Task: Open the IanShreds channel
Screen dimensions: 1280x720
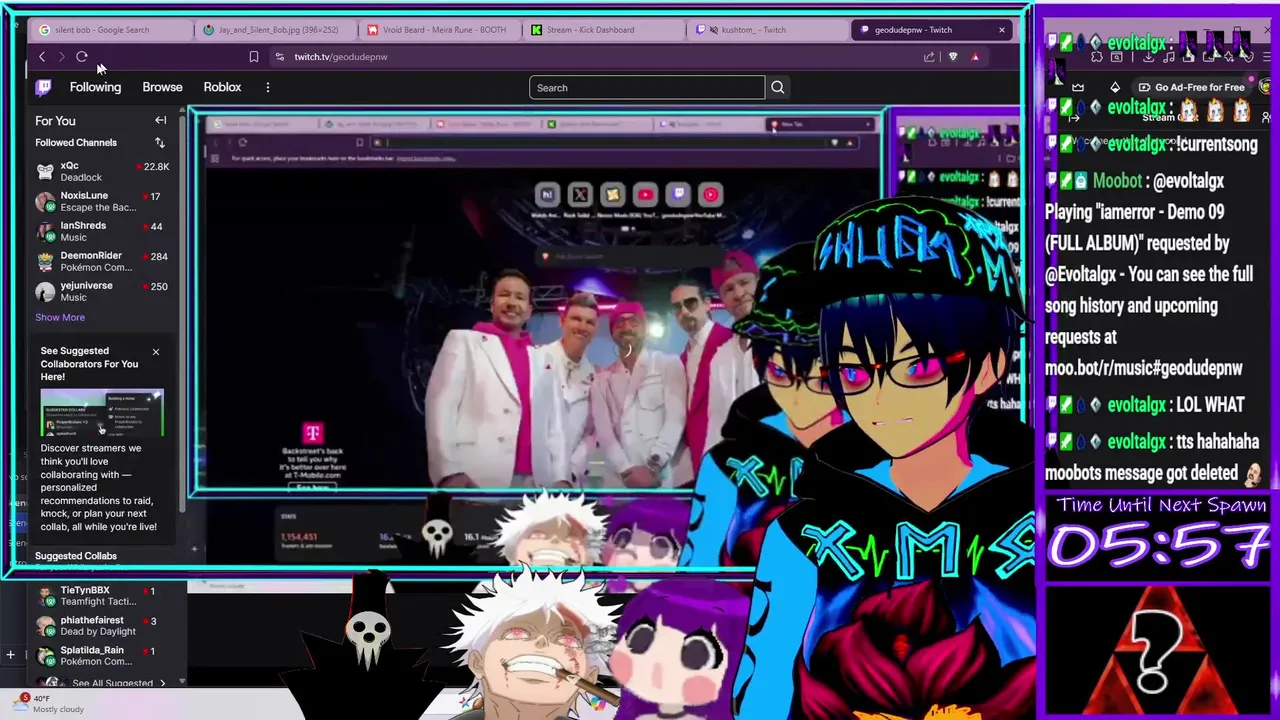Action: tap(102, 231)
